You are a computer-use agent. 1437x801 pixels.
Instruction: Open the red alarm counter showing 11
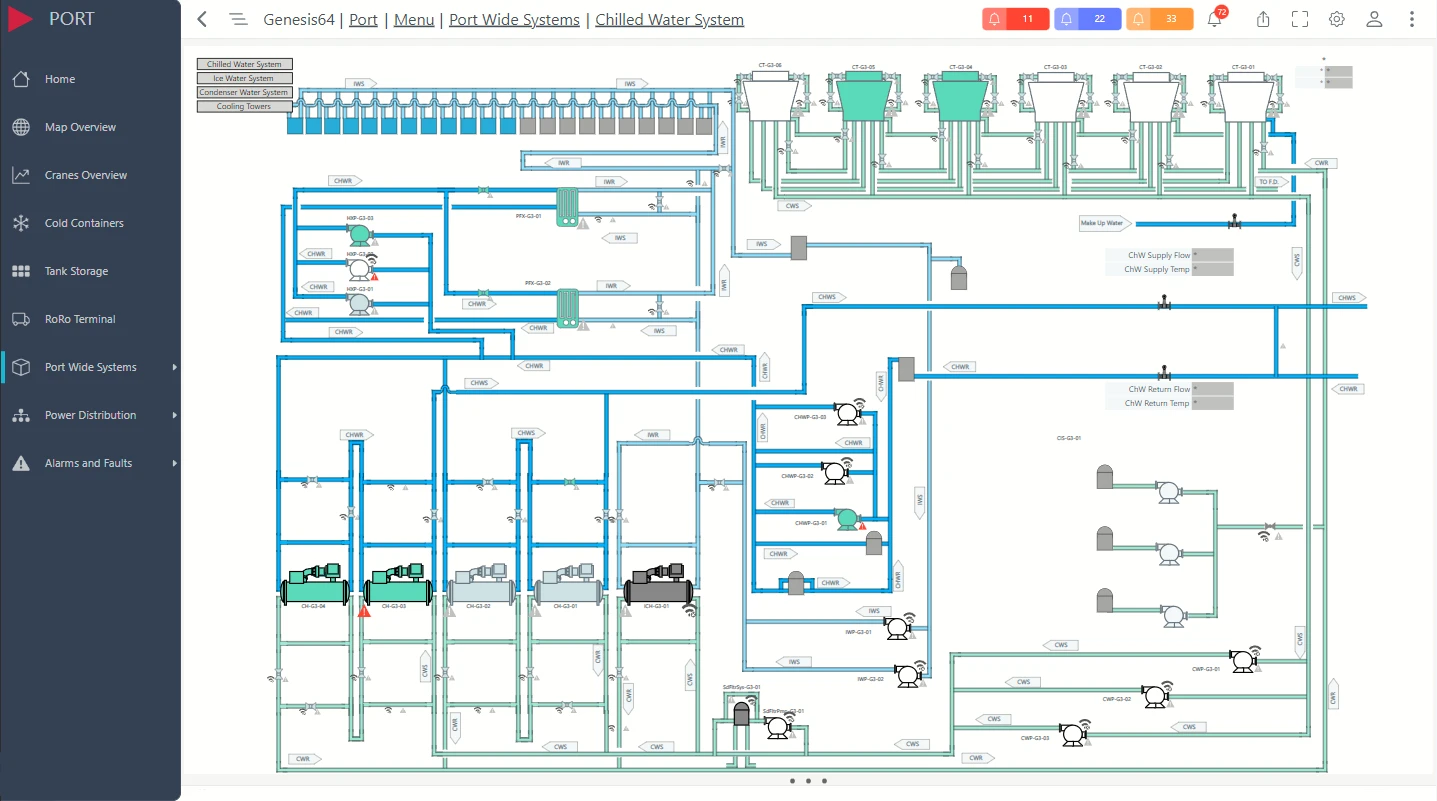pos(1015,19)
